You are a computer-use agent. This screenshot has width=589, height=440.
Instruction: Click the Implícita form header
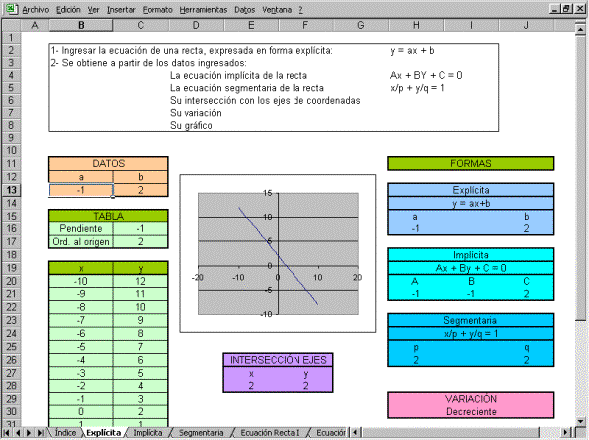click(x=471, y=255)
